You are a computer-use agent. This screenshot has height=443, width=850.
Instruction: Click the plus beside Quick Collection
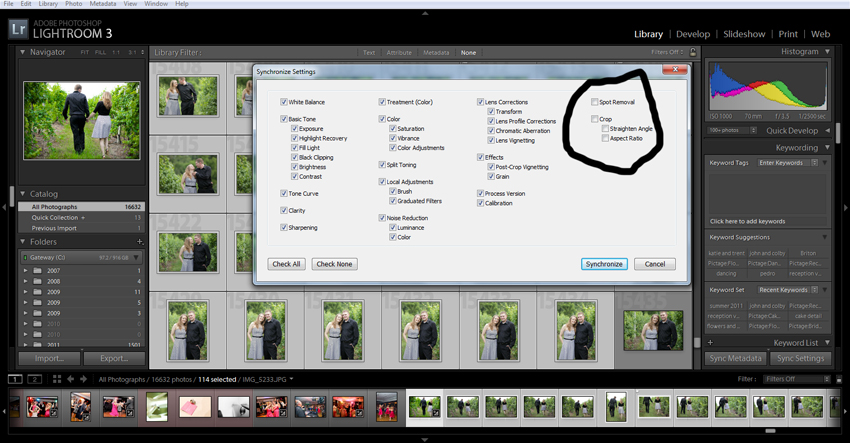point(83,217)
